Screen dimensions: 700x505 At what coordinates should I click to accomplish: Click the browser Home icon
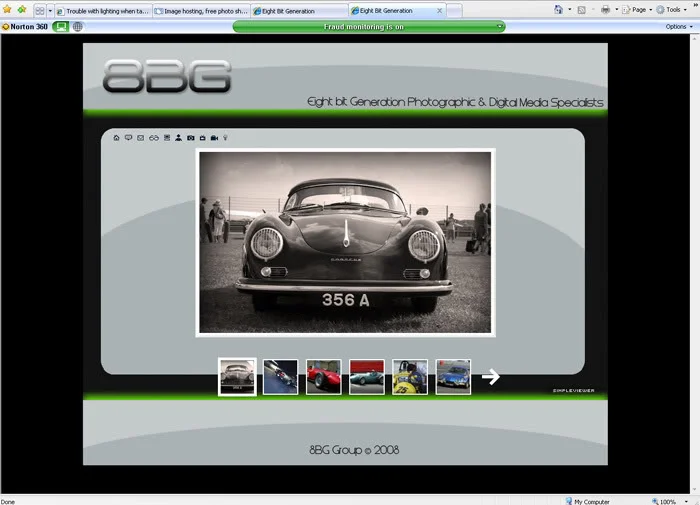pos(558,9)
